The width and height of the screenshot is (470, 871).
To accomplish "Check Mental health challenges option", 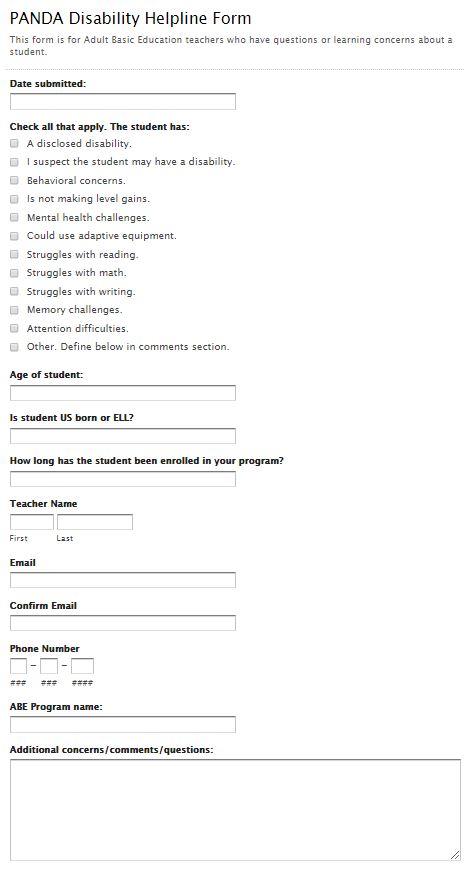I will pos(14,217).
